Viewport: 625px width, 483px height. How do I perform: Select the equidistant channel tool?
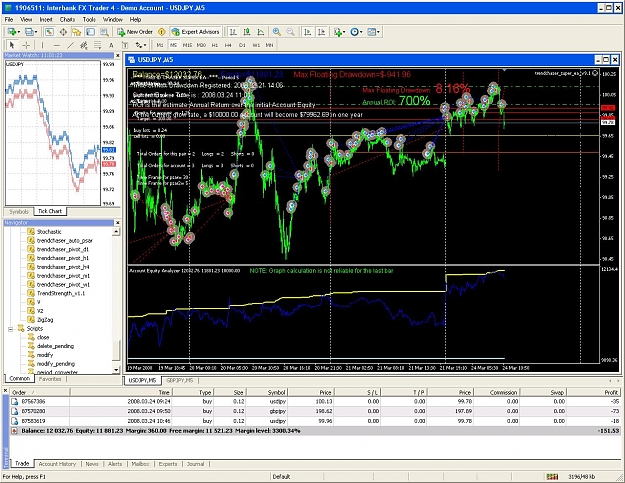(x=84, y=45)
